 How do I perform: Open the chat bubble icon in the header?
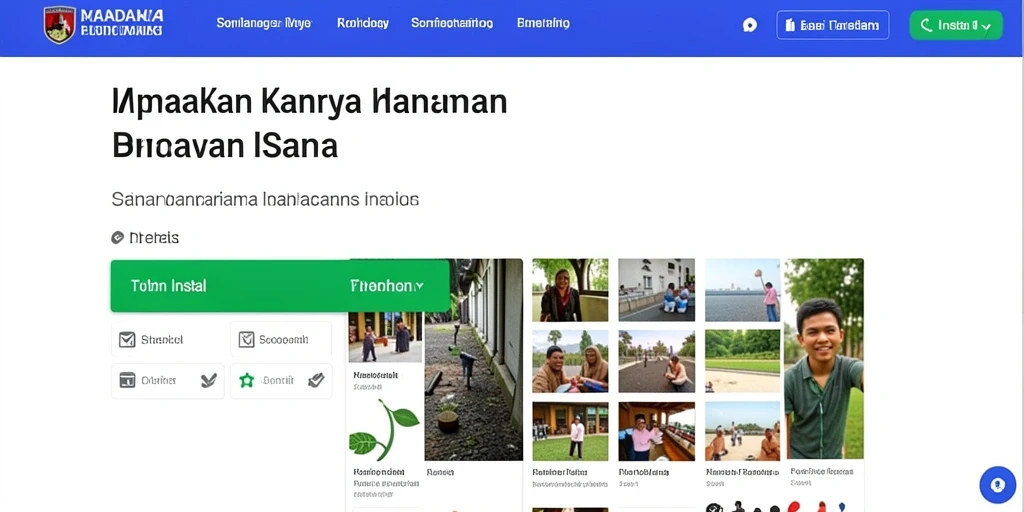[x=750, y=25]
